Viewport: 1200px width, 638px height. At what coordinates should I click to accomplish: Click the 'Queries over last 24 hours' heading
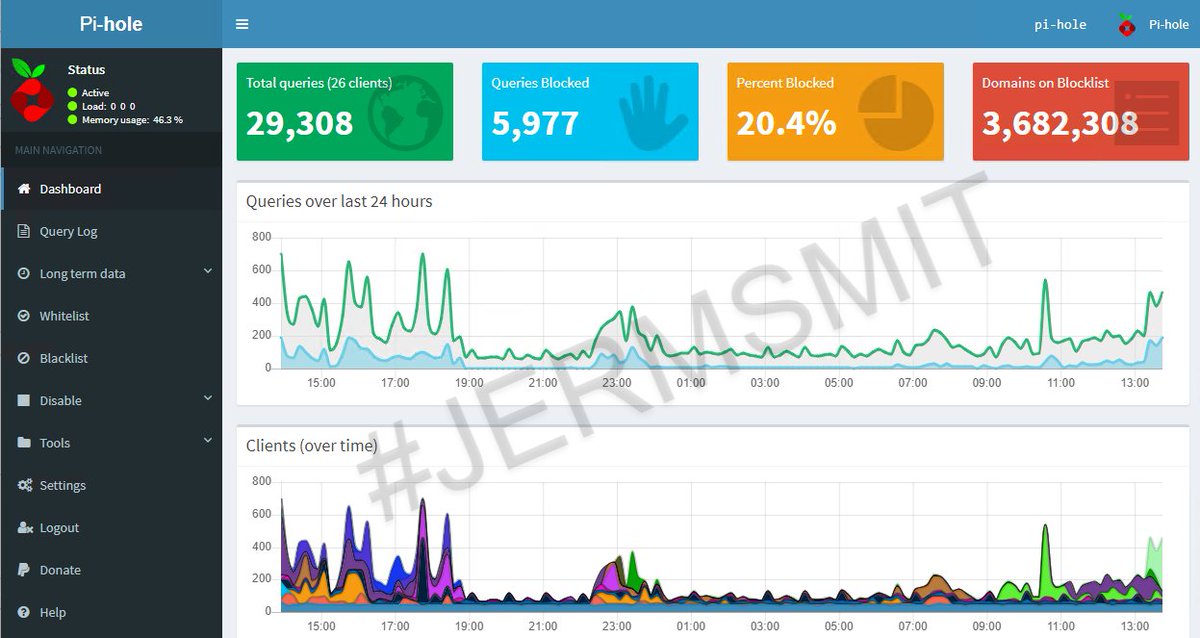pyautogui.click(x=339, y=201)
